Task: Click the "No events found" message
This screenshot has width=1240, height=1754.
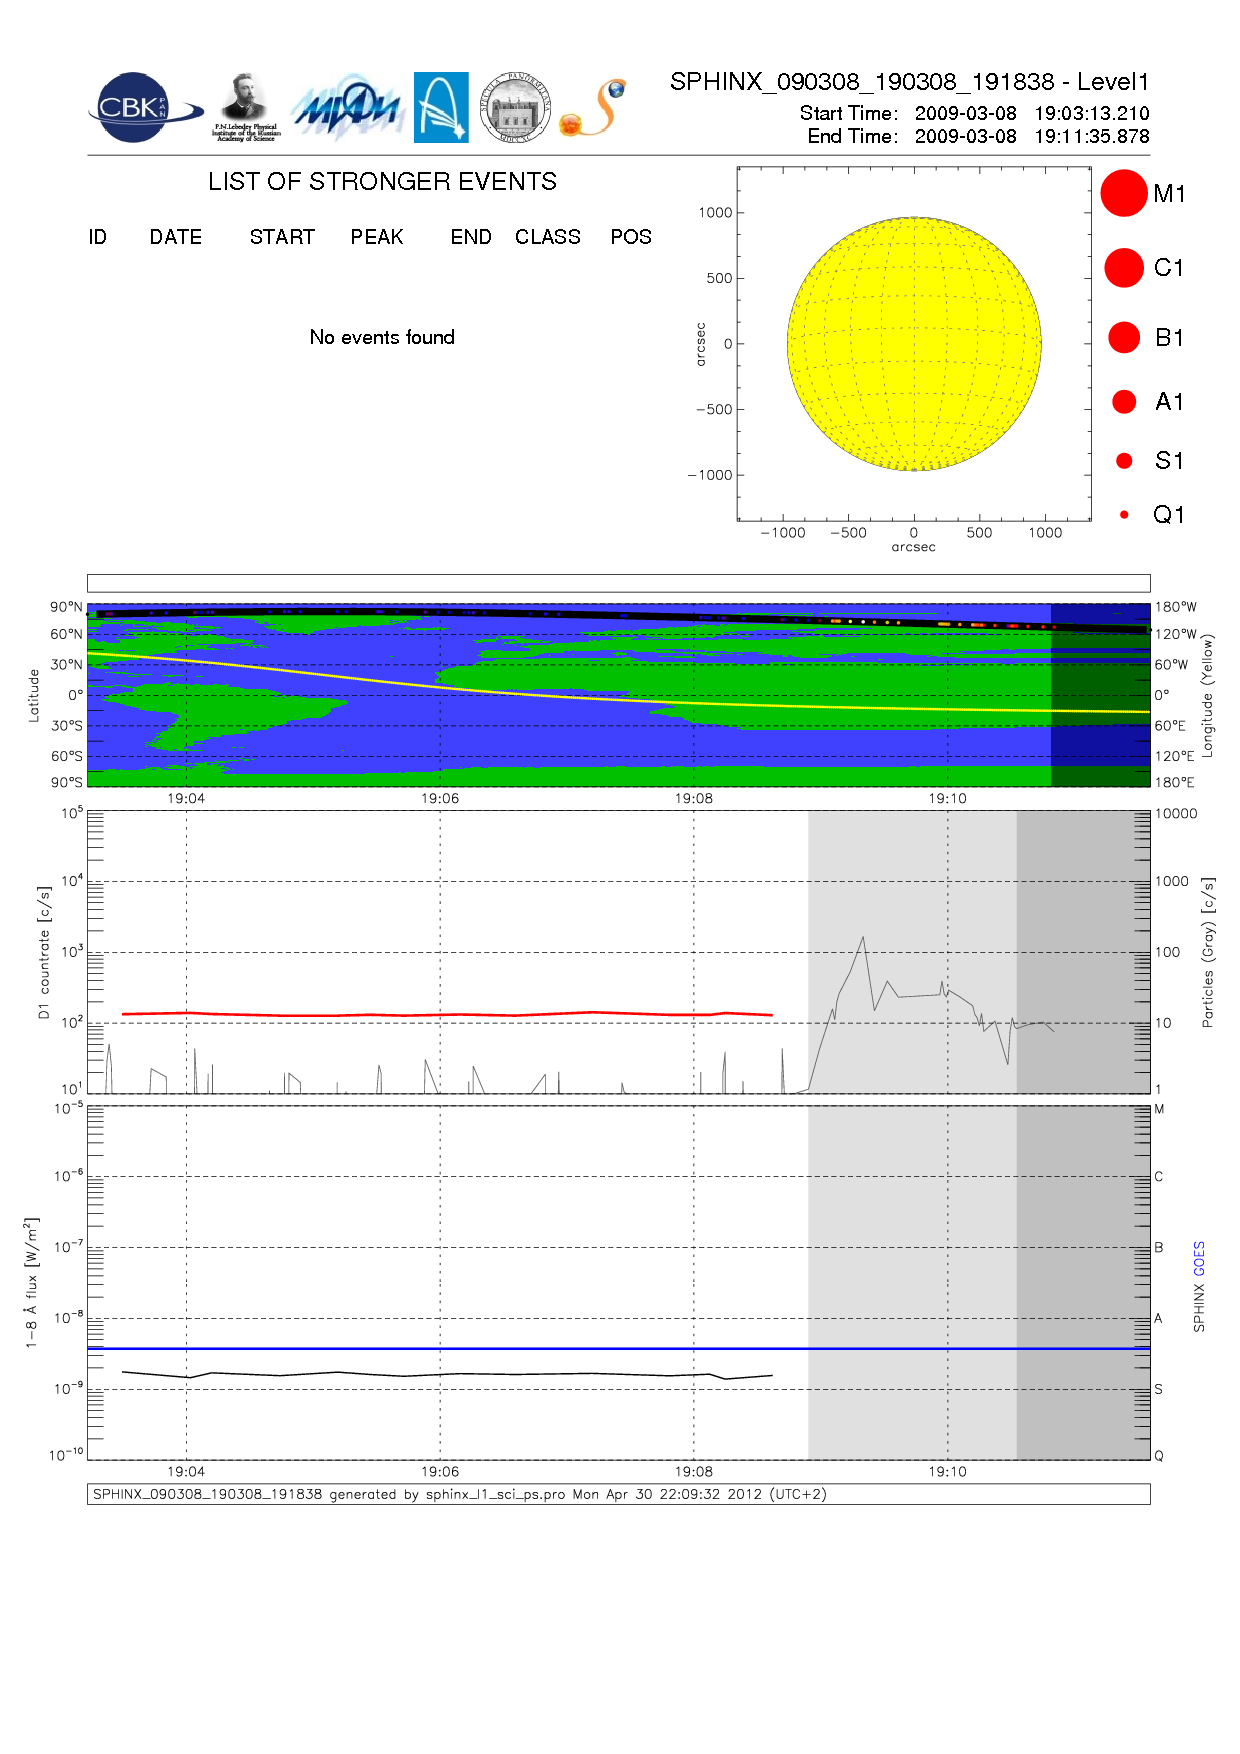Action: click(382, 337)
